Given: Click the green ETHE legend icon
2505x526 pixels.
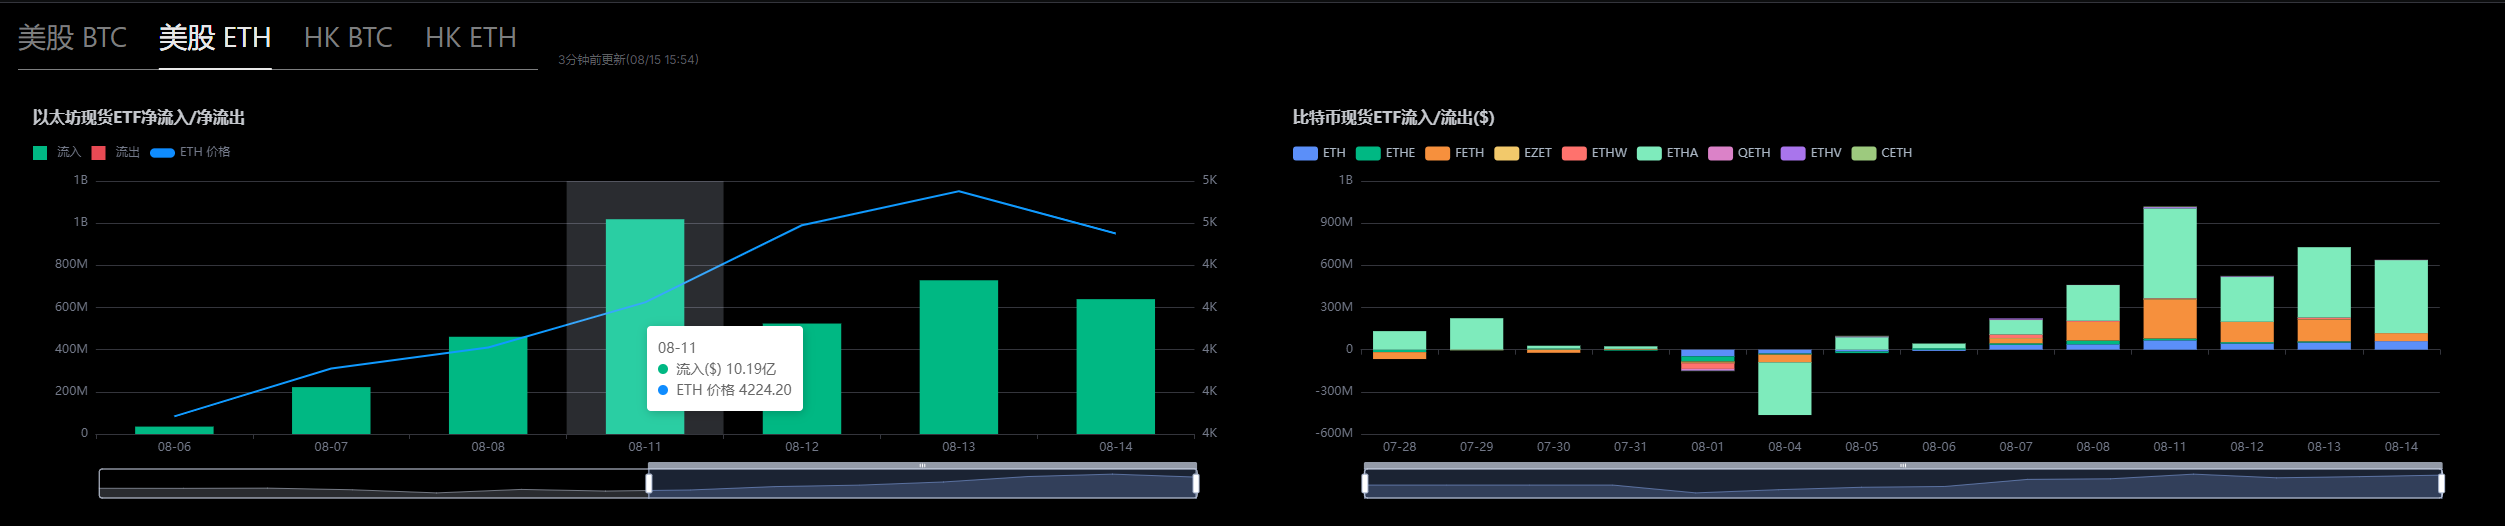Looking at the screenshot, I should tap(1368, 154).
